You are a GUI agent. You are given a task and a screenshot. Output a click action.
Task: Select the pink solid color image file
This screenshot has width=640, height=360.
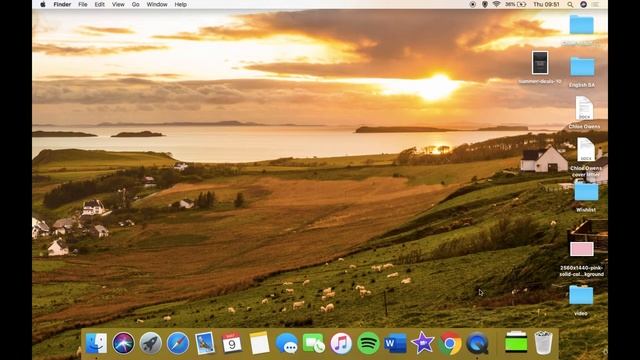tap(582, 249)
